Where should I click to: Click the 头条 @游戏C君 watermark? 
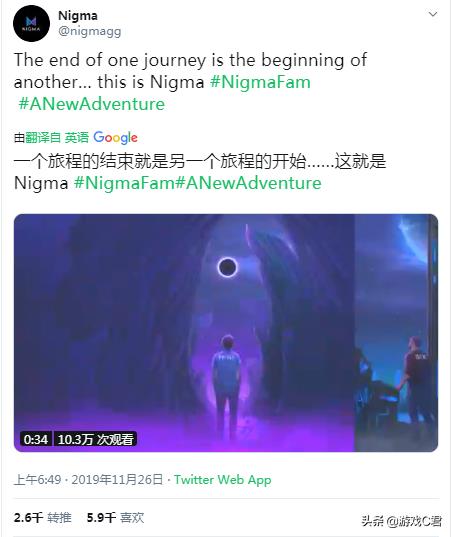(x=401, y=521)
